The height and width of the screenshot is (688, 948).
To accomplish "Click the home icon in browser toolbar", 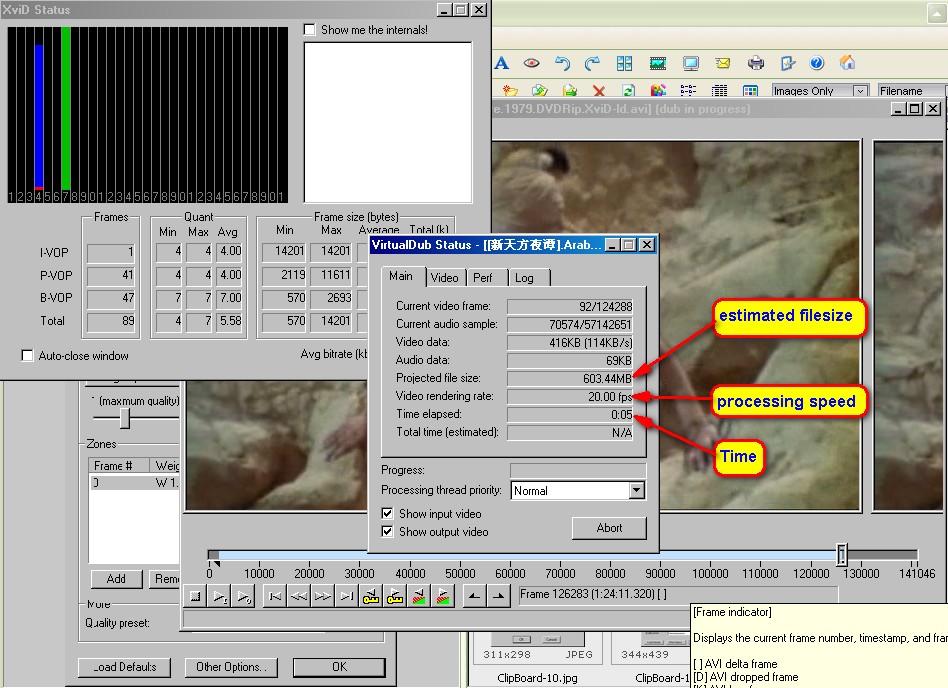I will click(847, 63).
